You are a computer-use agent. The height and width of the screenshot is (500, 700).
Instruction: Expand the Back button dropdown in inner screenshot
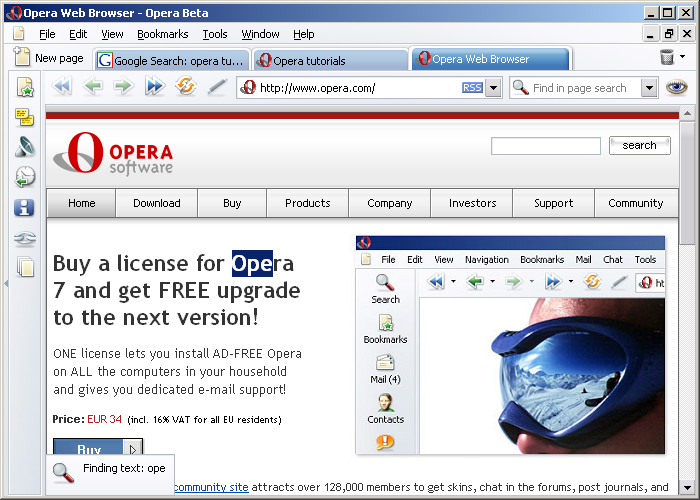pyautogui.click(x=493, y=283)
